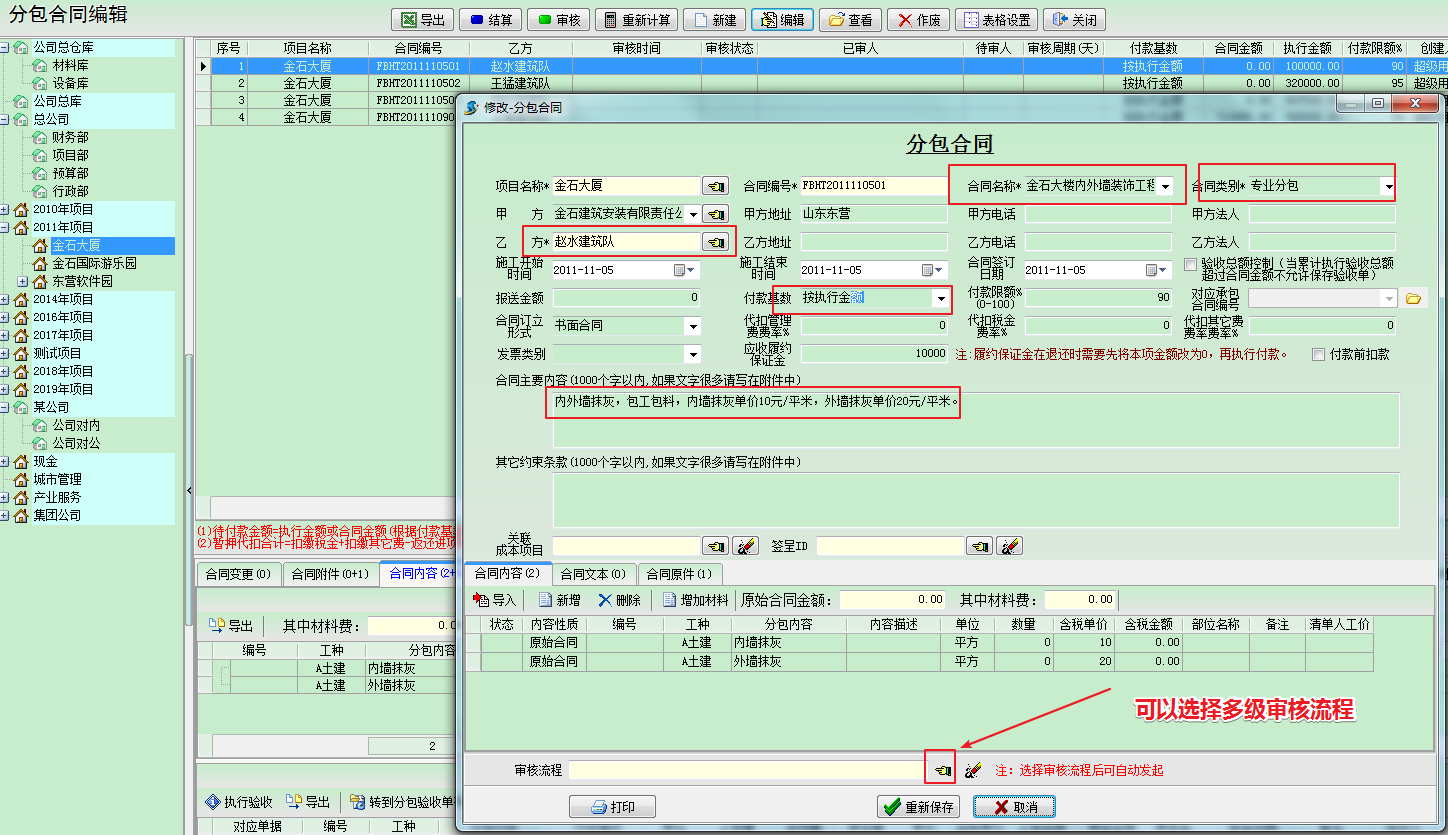Image resolution: width=1448 pixels, height=835 pixels.
Task: Click the 表格设置 button in main toolbar
Action: click(996, 20)
